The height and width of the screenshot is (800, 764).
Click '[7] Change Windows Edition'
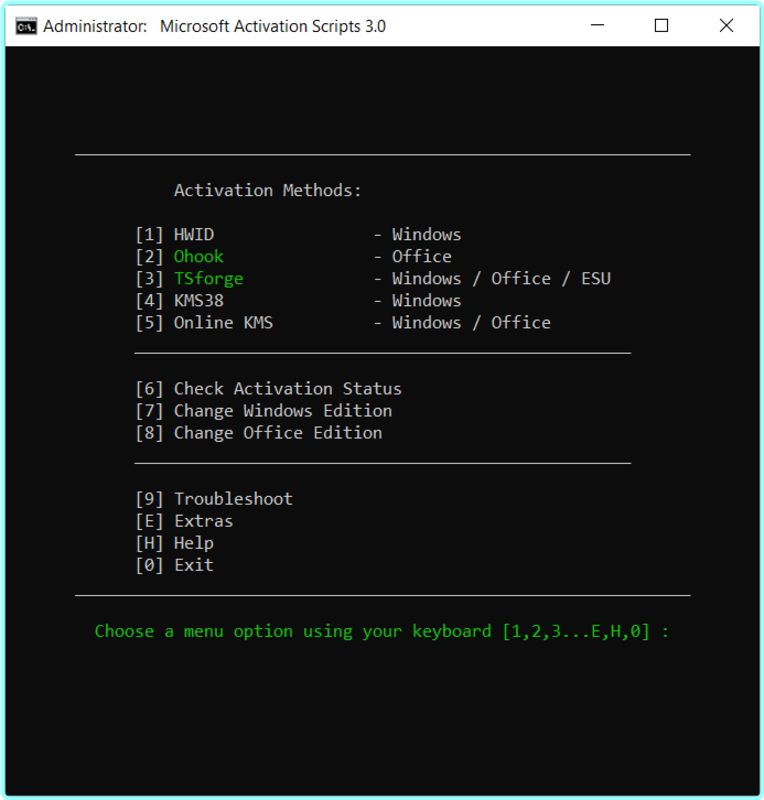click(264, 411)
